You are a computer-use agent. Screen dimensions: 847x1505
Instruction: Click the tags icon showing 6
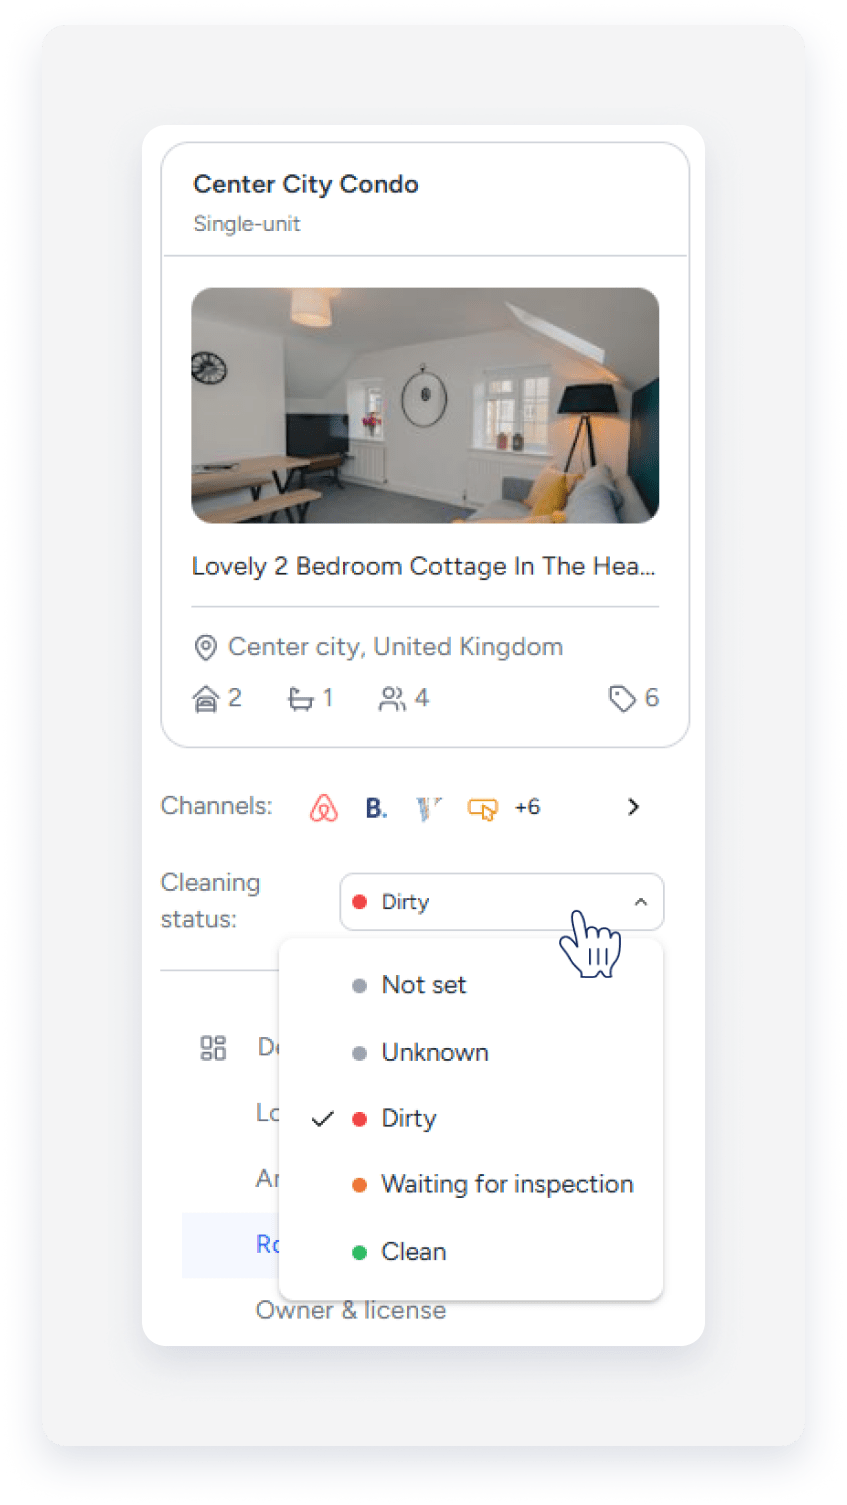[622, 698]
